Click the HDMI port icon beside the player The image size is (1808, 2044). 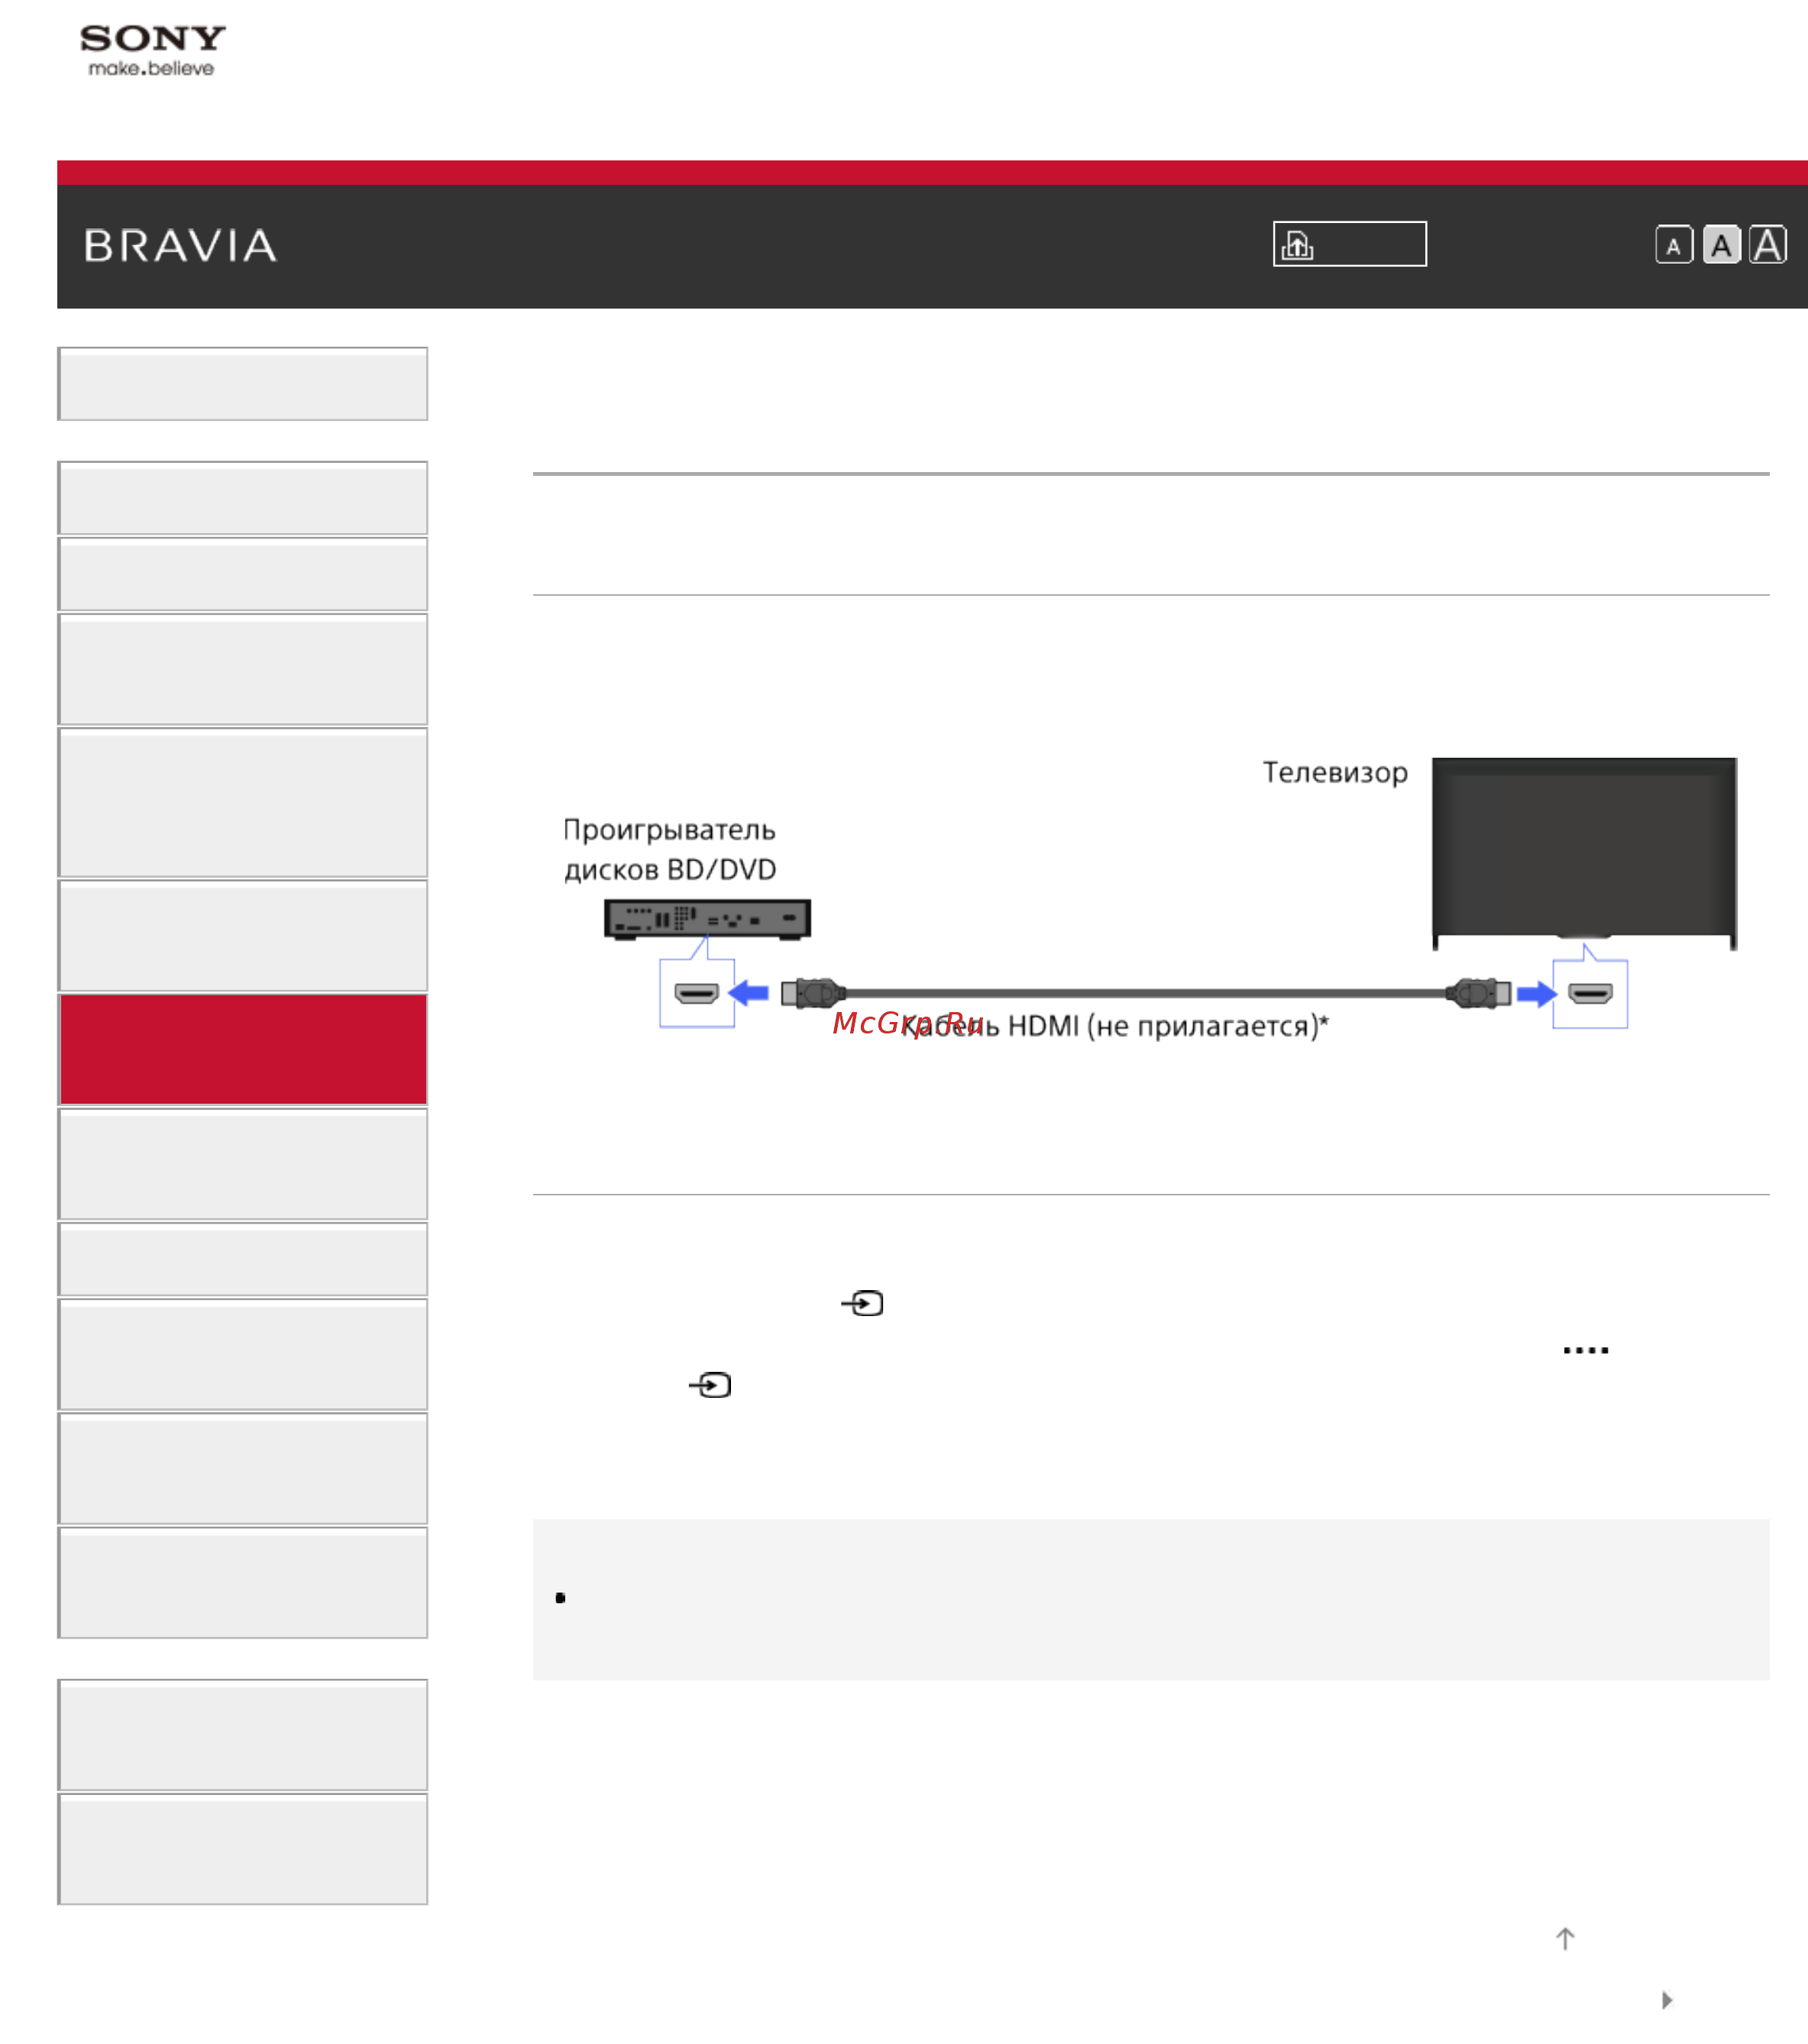click(x=697, y=993)
